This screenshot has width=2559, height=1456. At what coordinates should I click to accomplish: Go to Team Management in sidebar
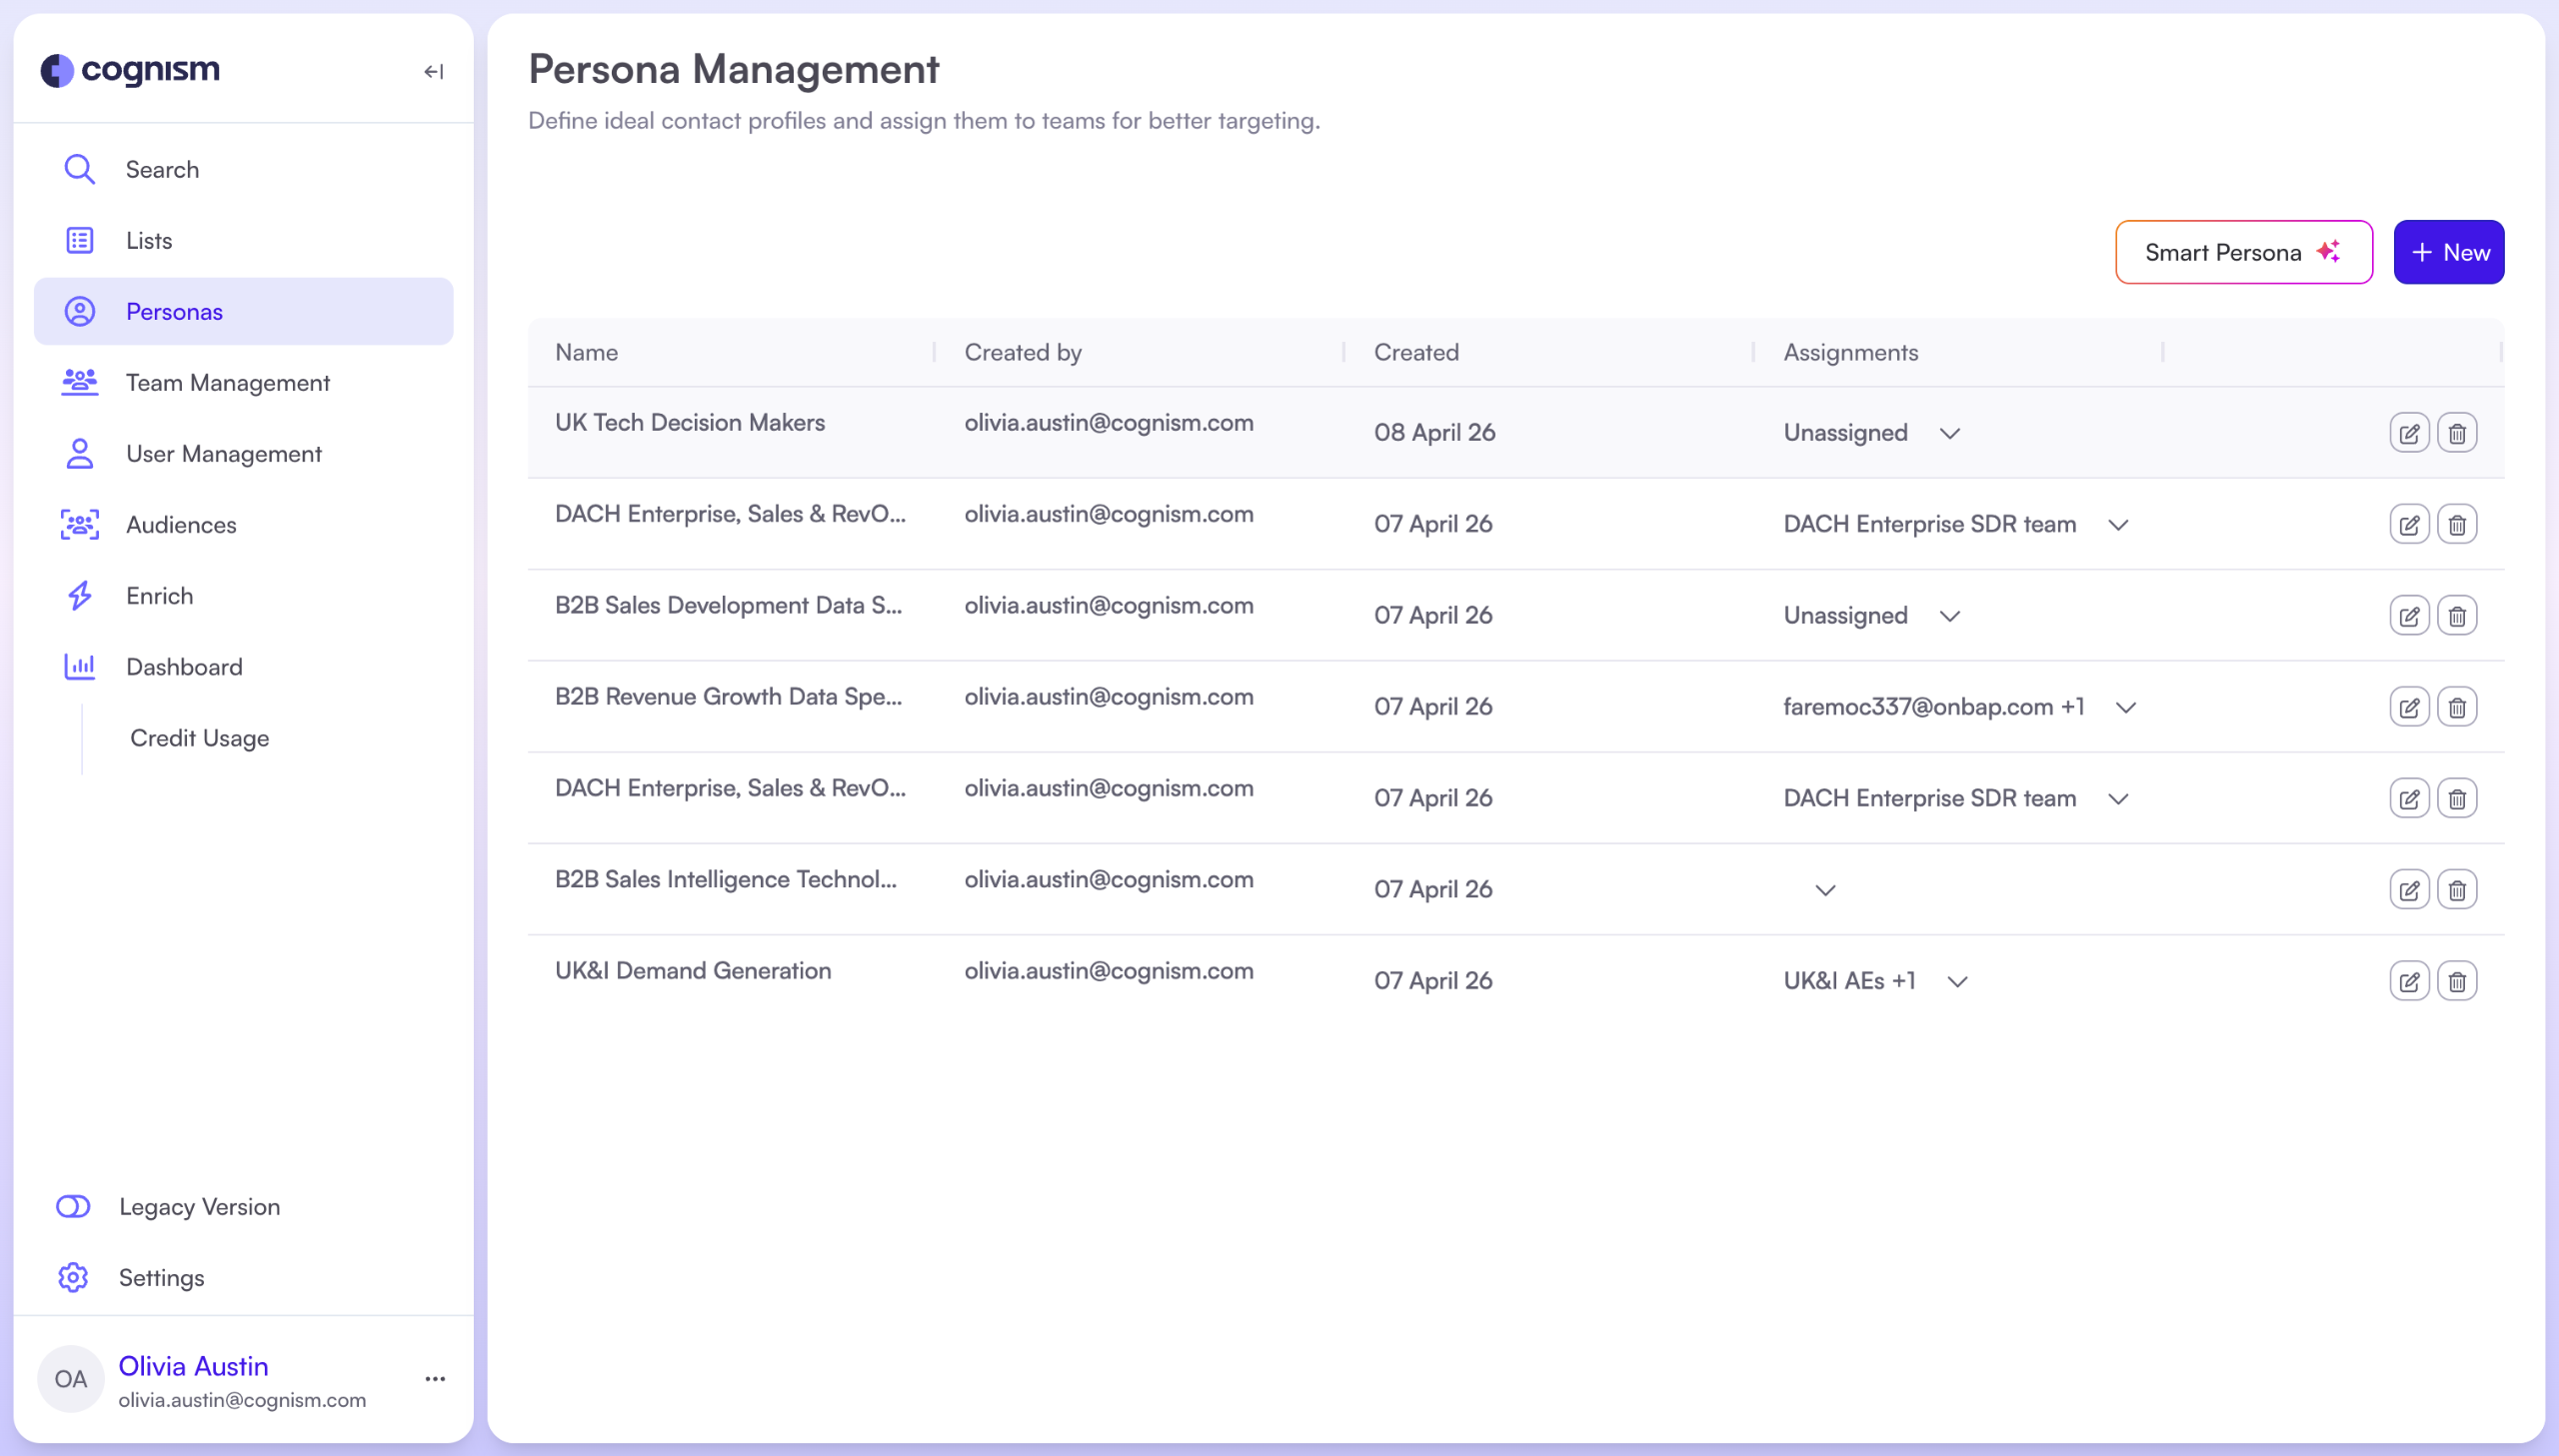tap(227, 383)
